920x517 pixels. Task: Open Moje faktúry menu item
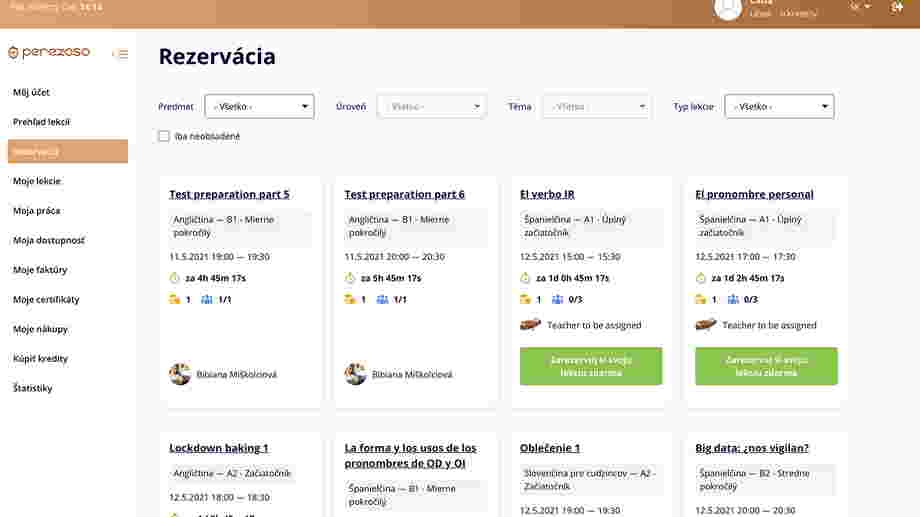[40, 269]
